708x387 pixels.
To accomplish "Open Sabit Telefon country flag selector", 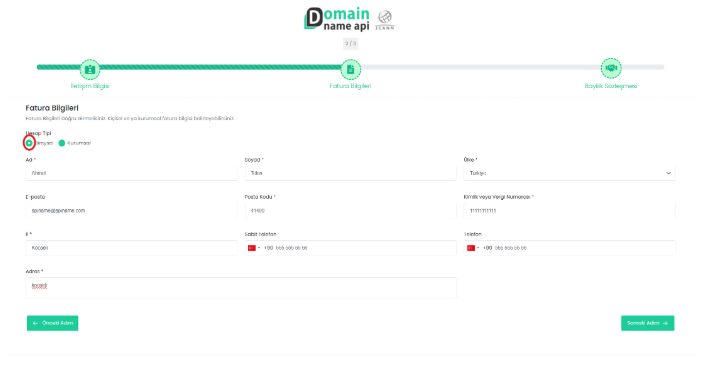I will (254, 248).
